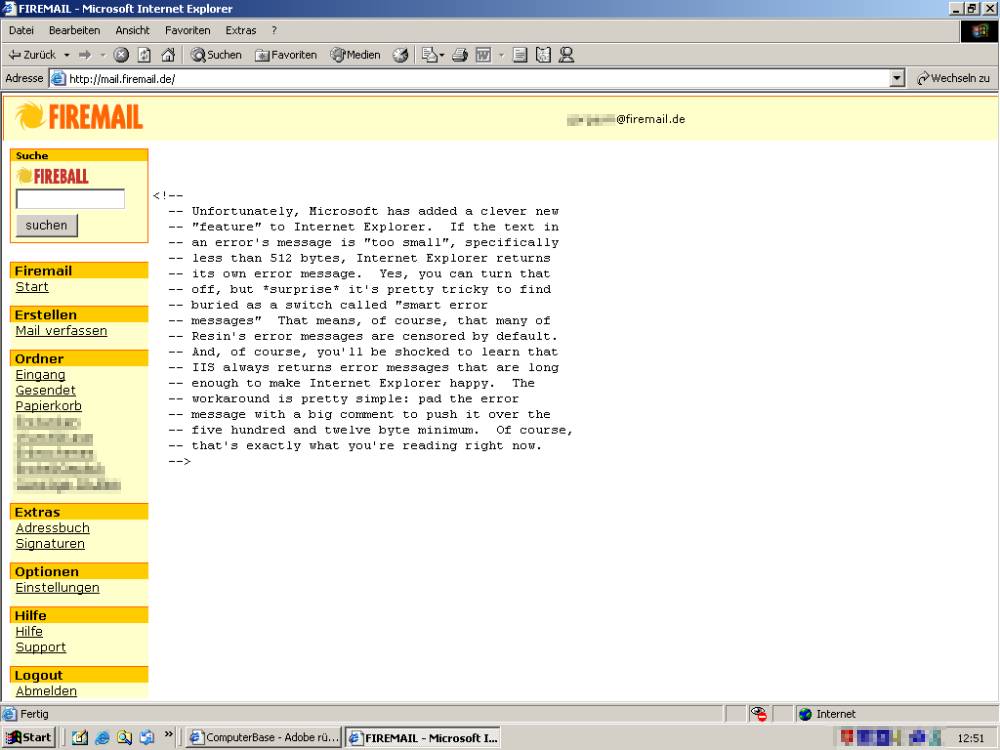Click the Internet zone status indicator
This screenshot has width=1000, height=750.
coord(827,714)
